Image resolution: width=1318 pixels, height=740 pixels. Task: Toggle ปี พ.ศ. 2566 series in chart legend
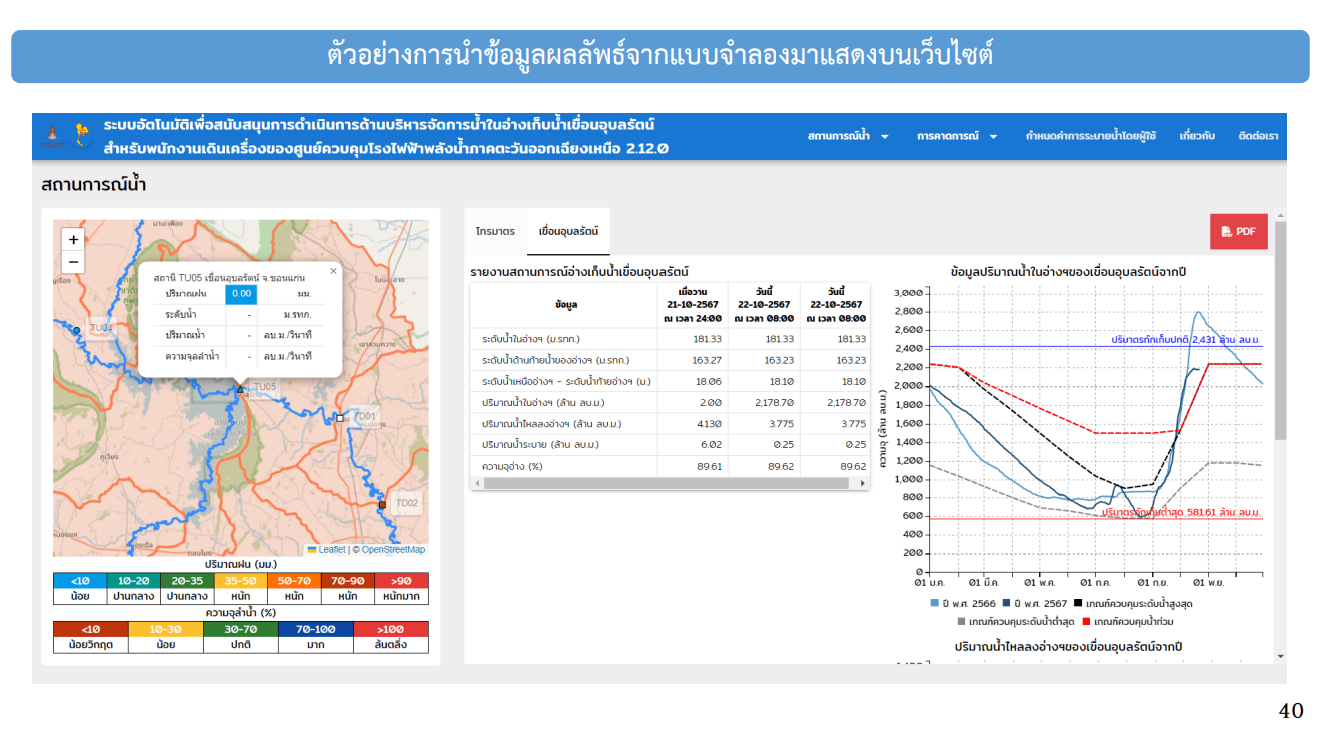965,603
